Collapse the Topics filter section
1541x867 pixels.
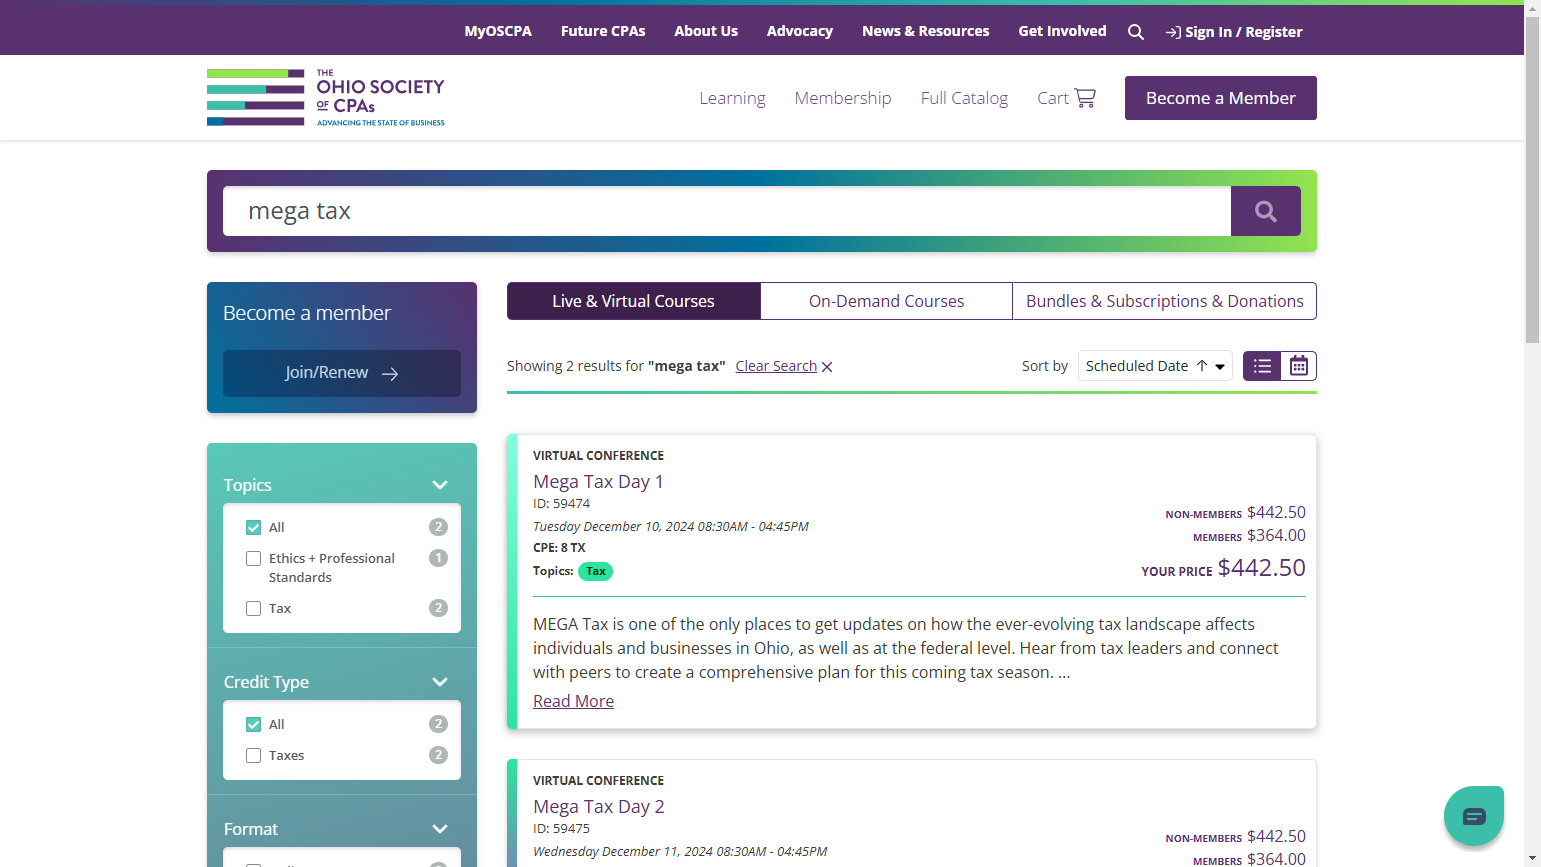pyautogui.click(x=440, y=485)
